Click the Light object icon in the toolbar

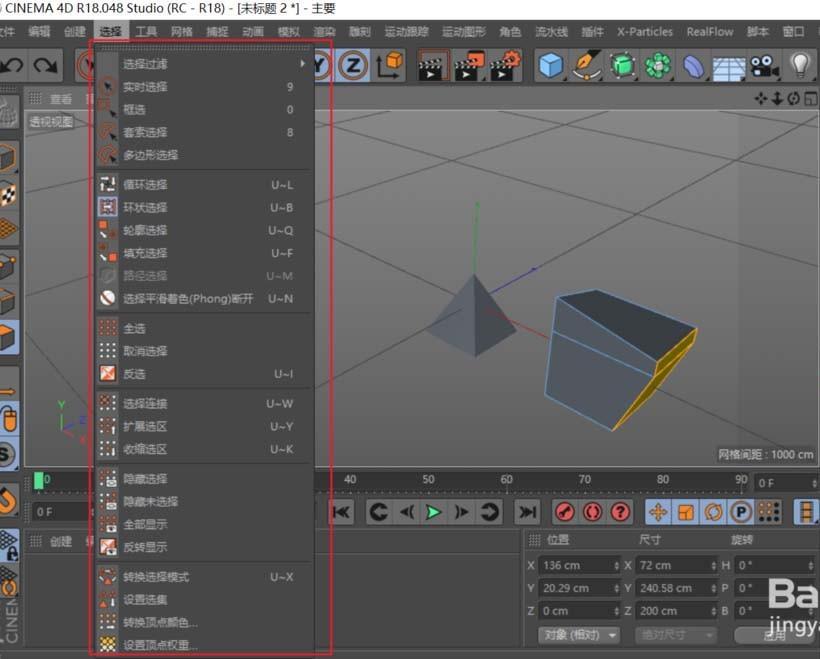(797, 66)
